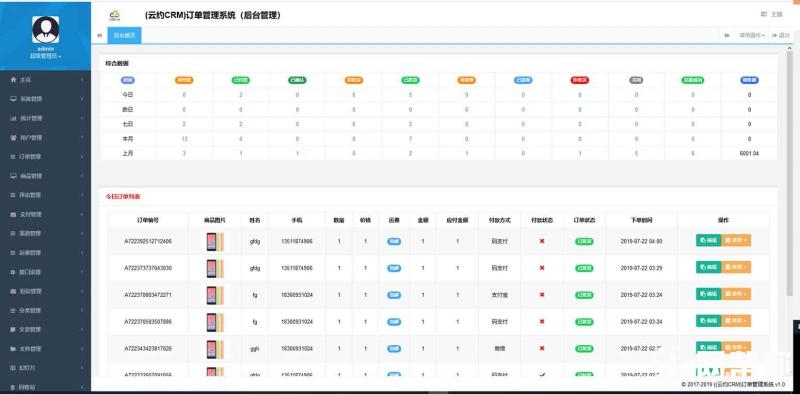Click red X payment status for order A722373737043030

(x=542, y=268)
